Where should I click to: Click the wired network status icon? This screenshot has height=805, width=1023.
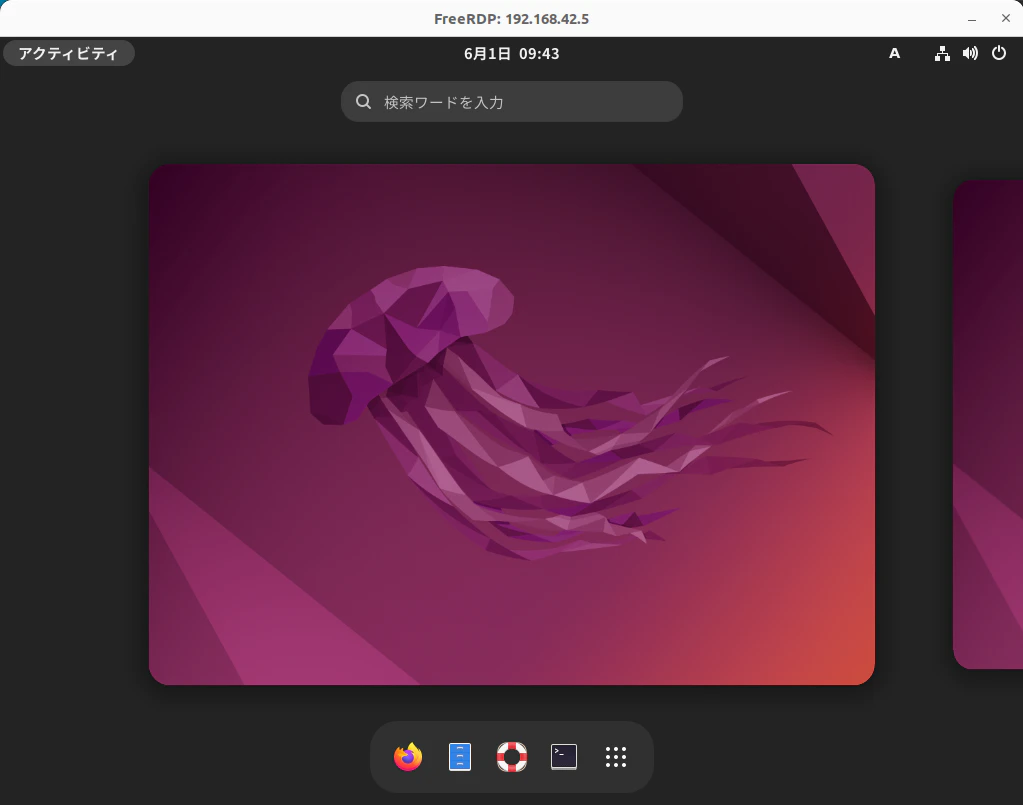click(942, 53)
